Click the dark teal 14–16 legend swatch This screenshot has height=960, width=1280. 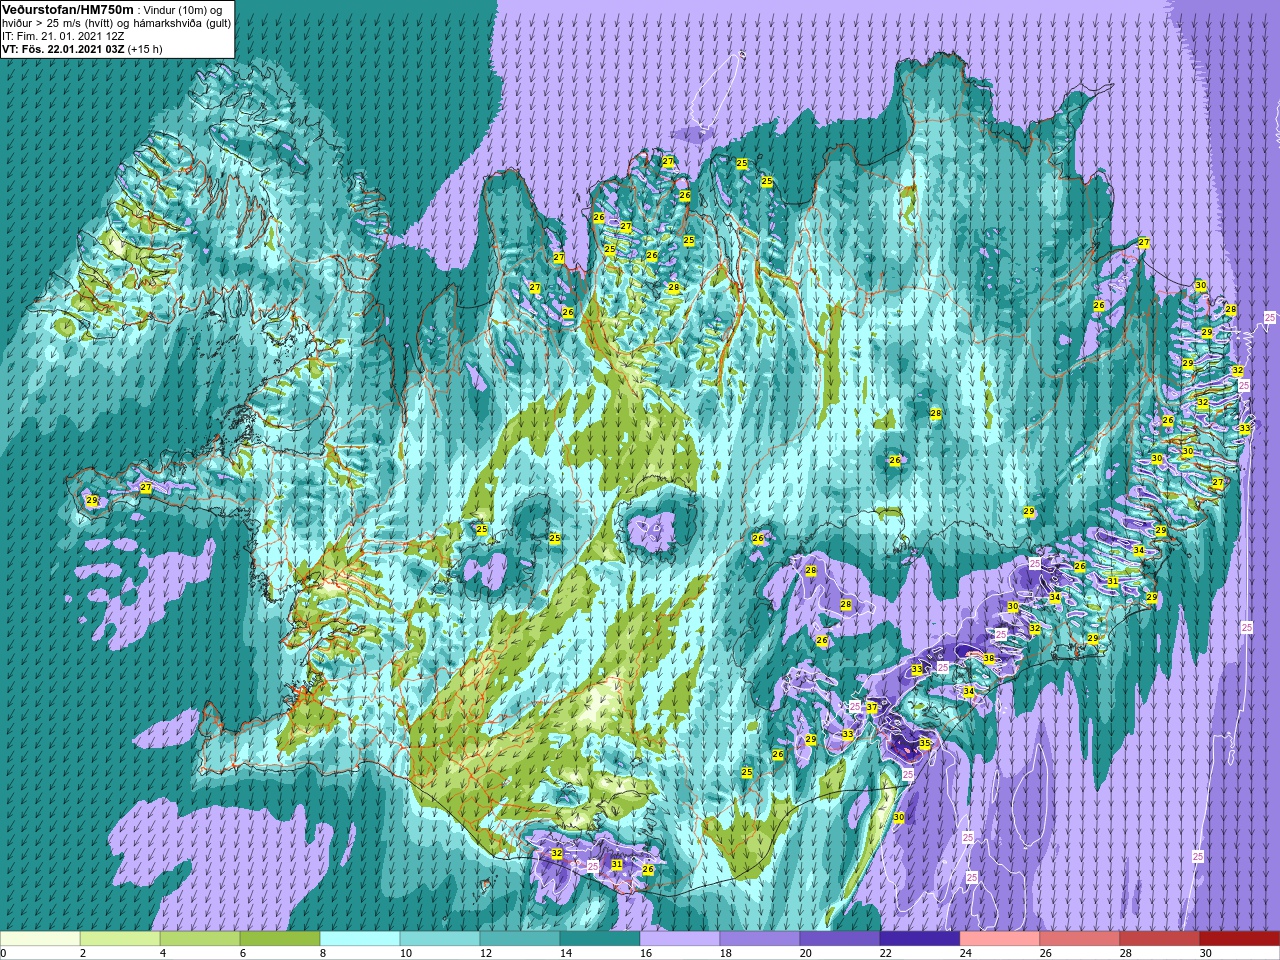click(600, 939)
